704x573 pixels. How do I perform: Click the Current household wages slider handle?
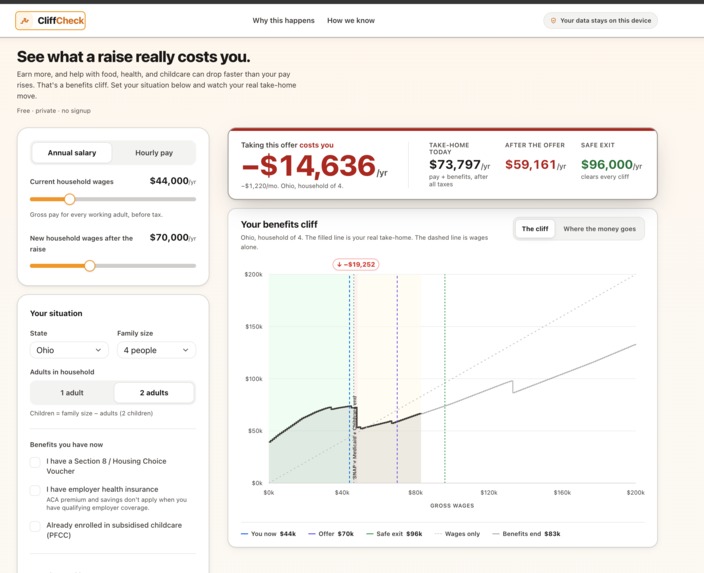pos(70,199)
